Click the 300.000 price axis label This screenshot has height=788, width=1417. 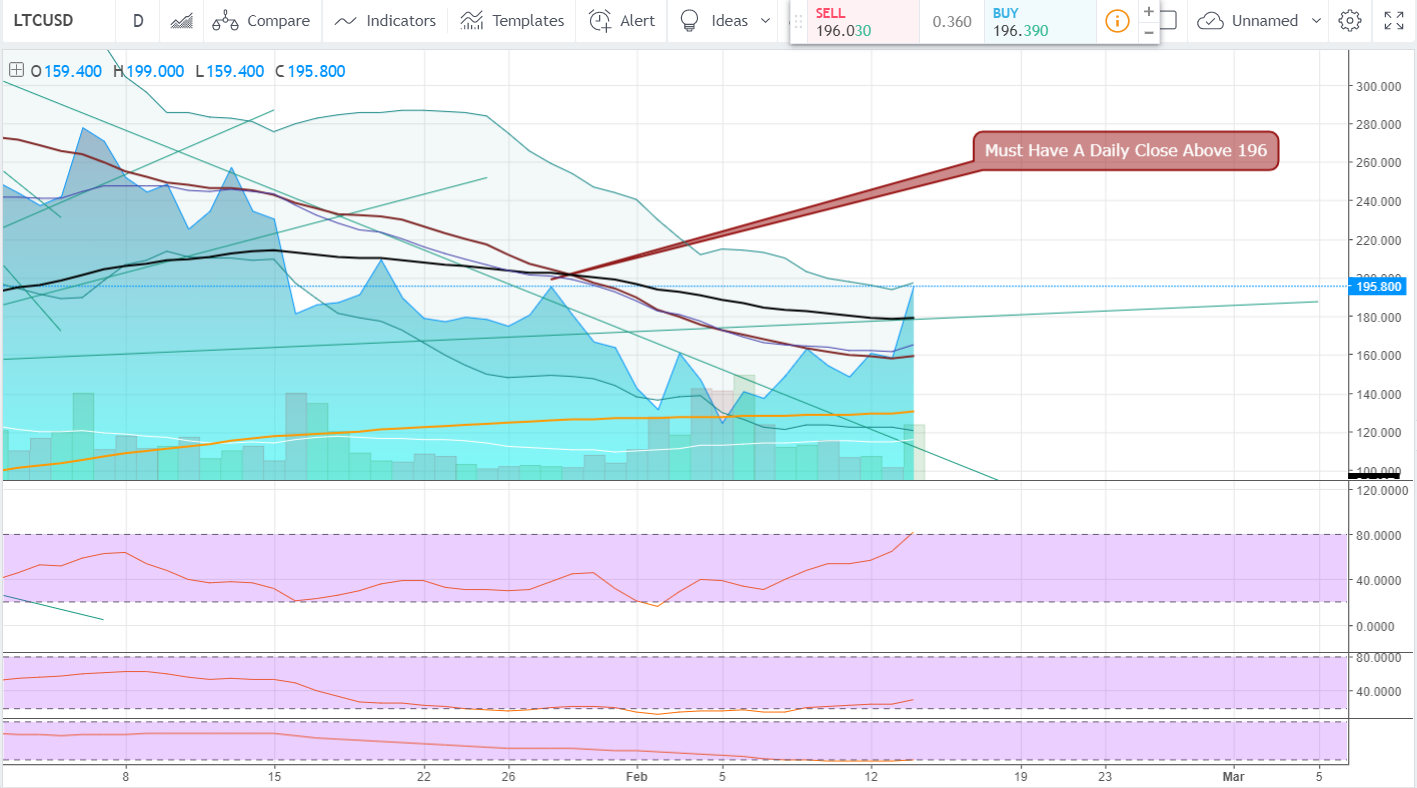pyautogui.click(x=1378, y=86)
